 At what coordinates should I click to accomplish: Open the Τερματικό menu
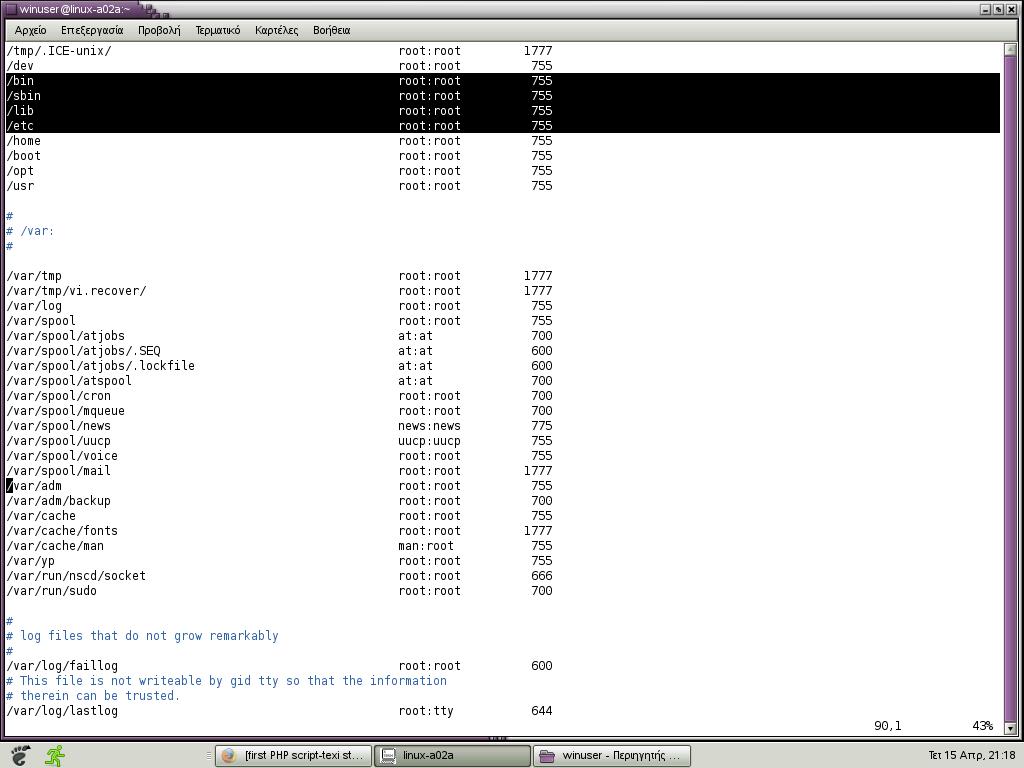pyautogui.click(x=218, y=30)
